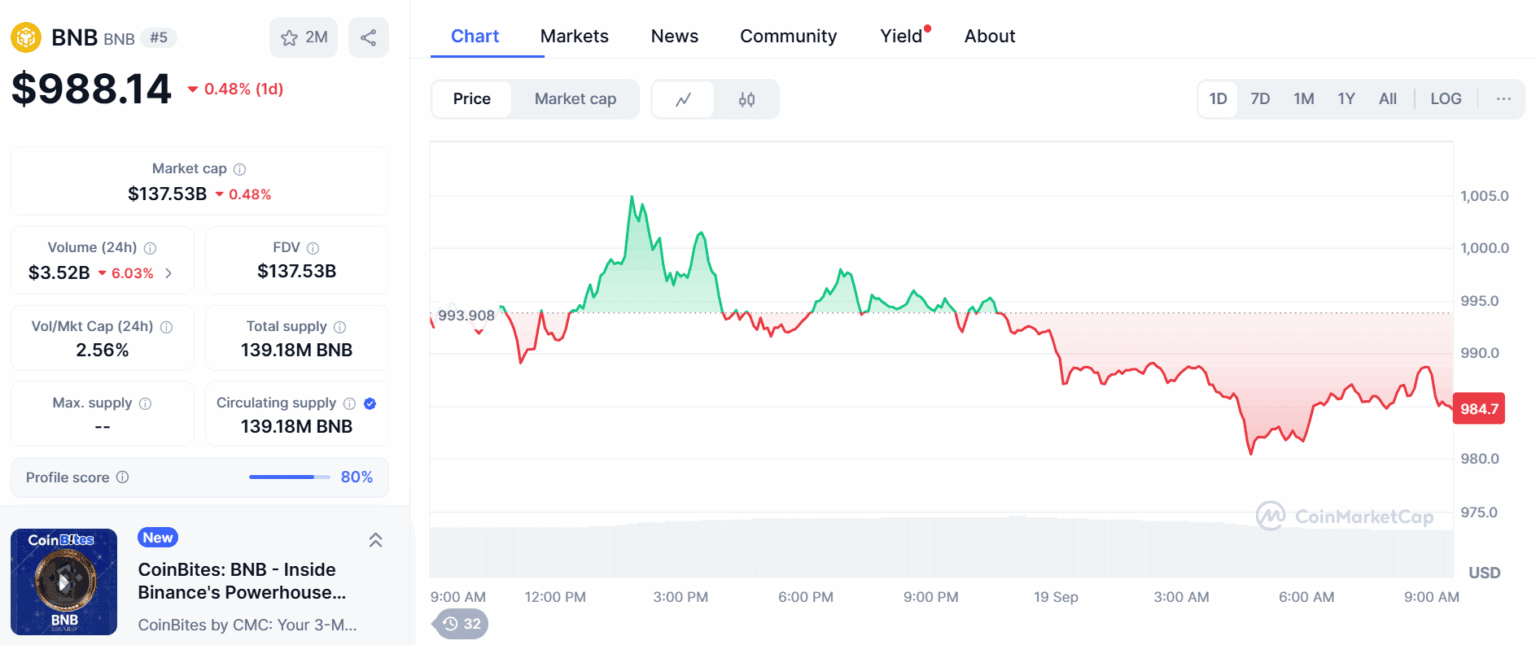Switch to line chart view icon
Screen dimensions: 1536x645
684,99
